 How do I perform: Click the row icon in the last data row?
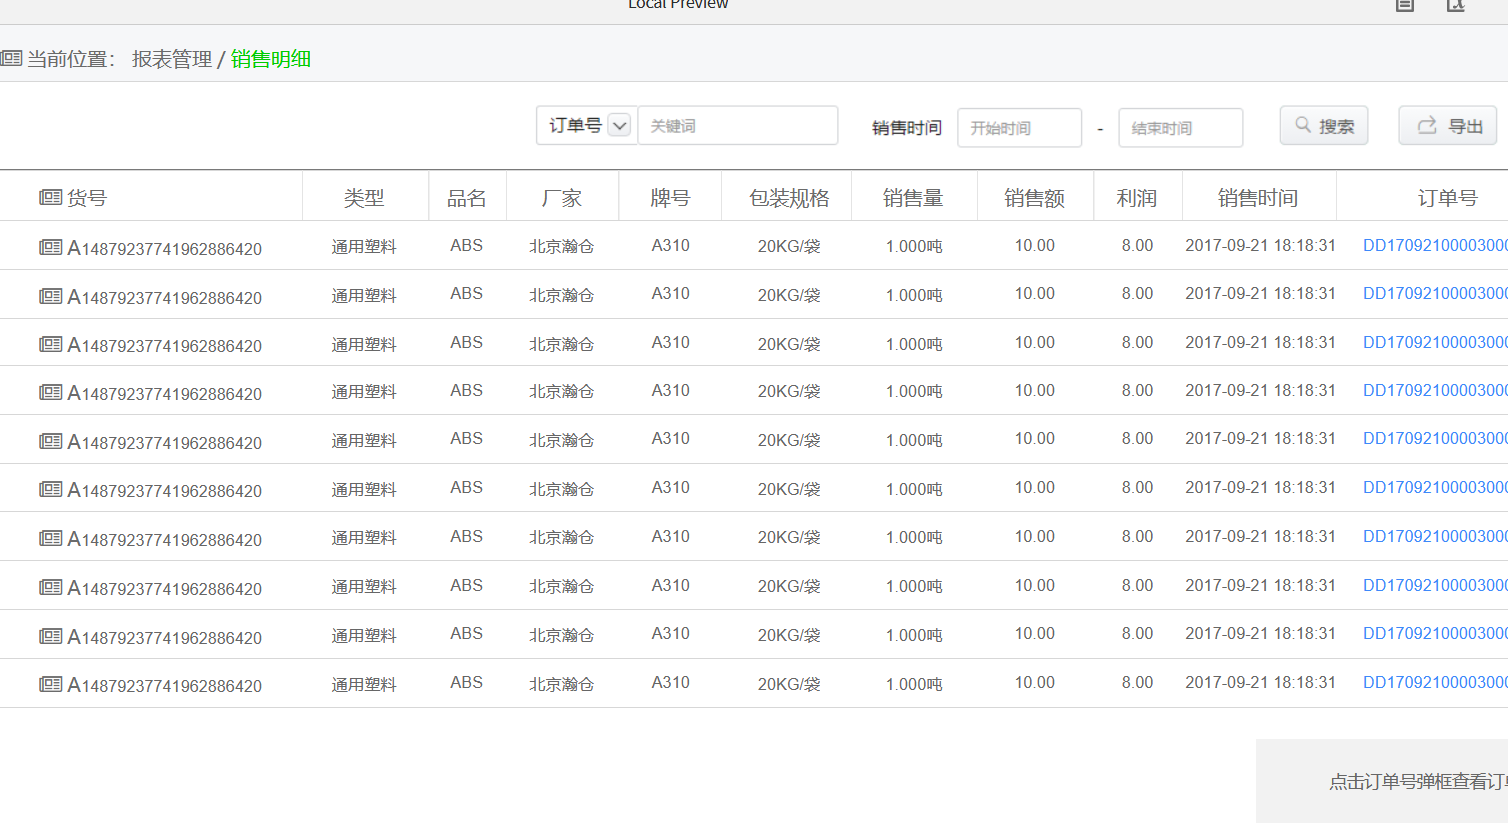50,684
